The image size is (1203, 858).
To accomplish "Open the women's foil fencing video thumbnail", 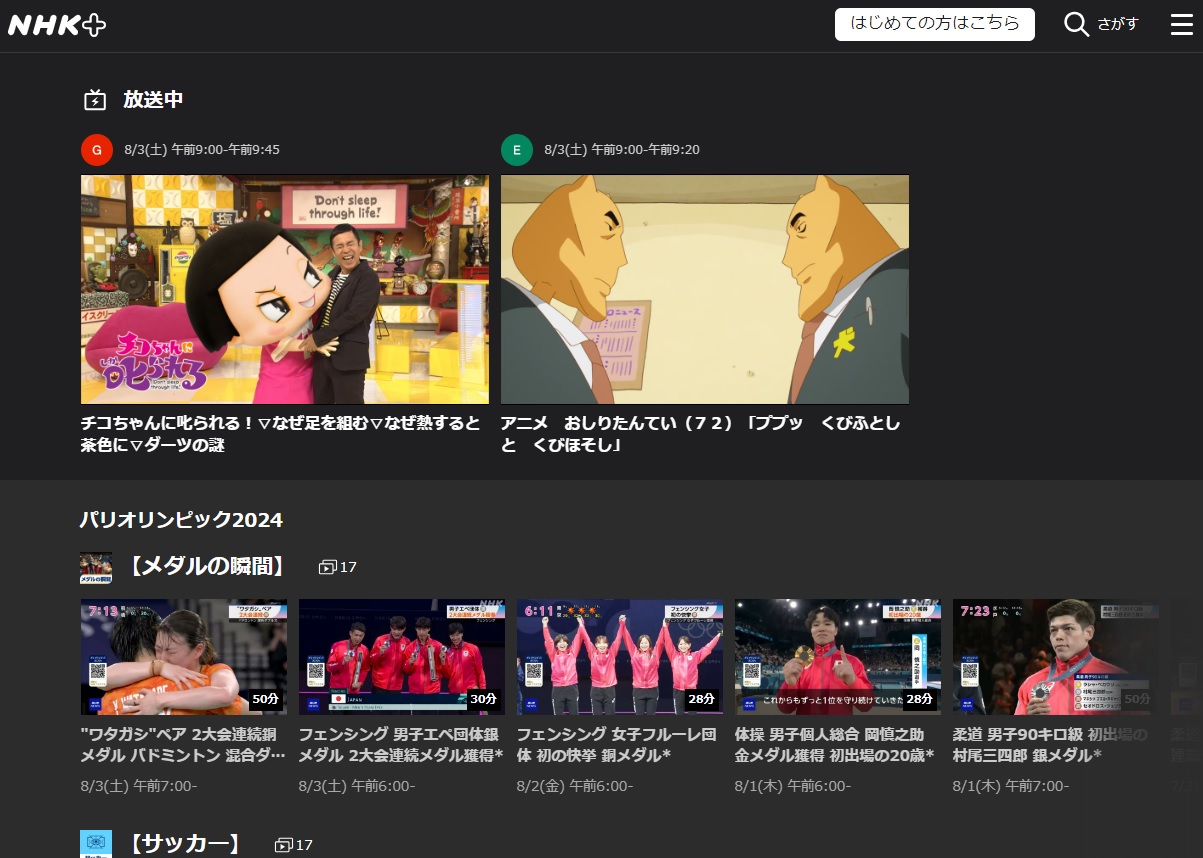I will (620, 657).
